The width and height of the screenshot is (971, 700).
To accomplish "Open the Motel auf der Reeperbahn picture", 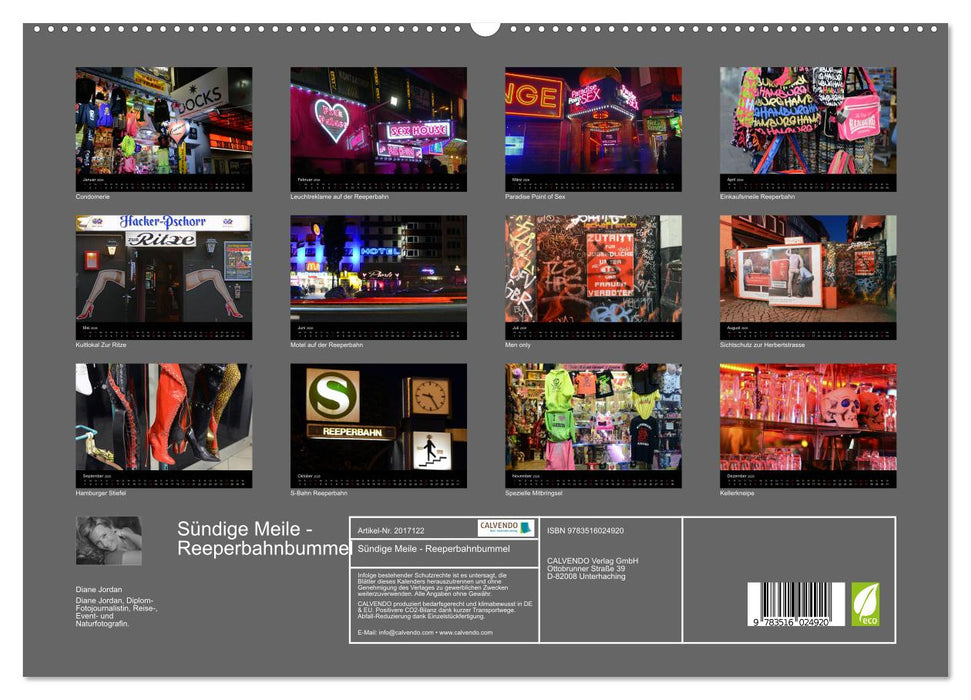I will (378, 270).
